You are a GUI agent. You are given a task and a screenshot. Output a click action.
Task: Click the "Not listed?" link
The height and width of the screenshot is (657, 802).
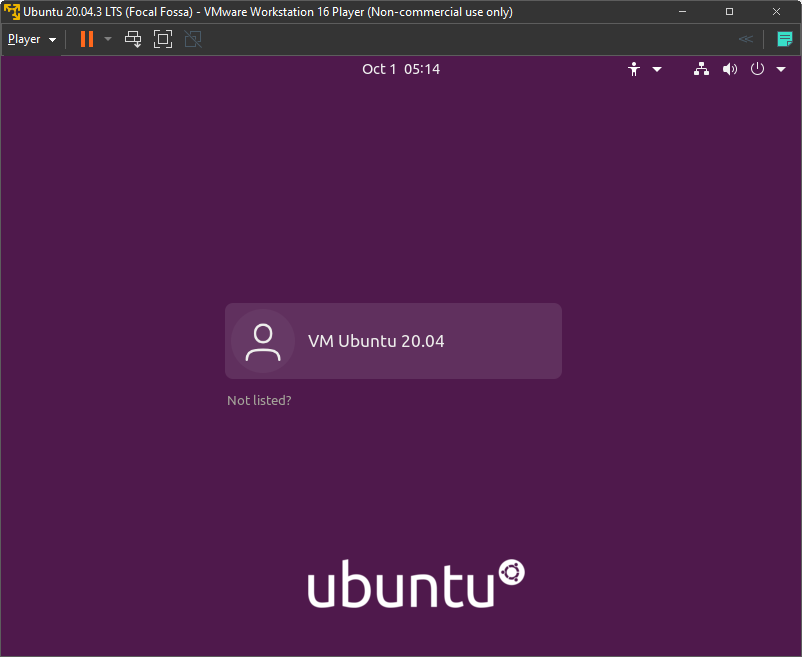click(x=259, y=400)
